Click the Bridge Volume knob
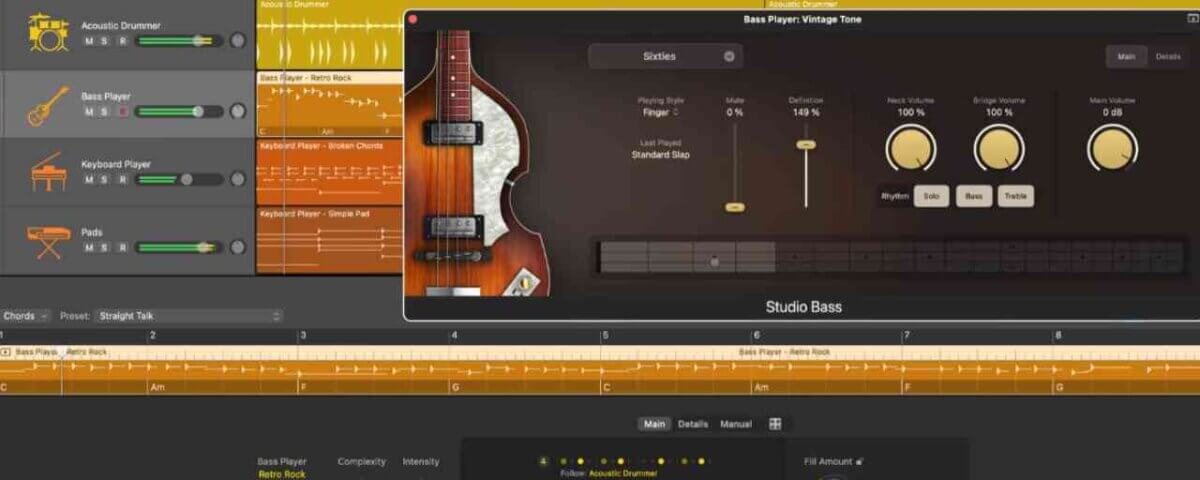Image resolution: width=1200 pixels, height=480 pixels. 999,148
